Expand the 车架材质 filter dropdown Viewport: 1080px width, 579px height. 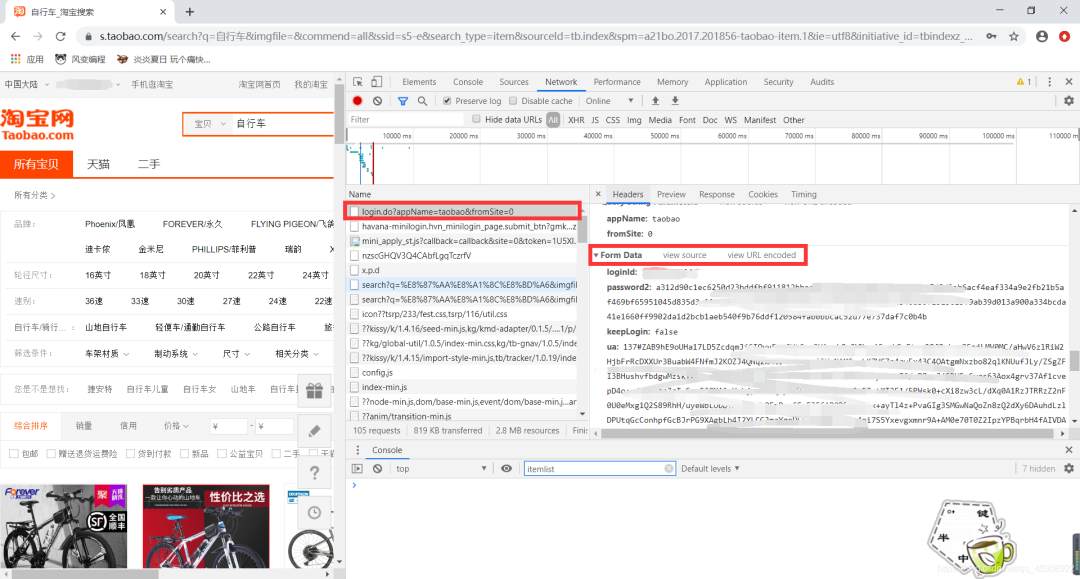coord(107,354)
